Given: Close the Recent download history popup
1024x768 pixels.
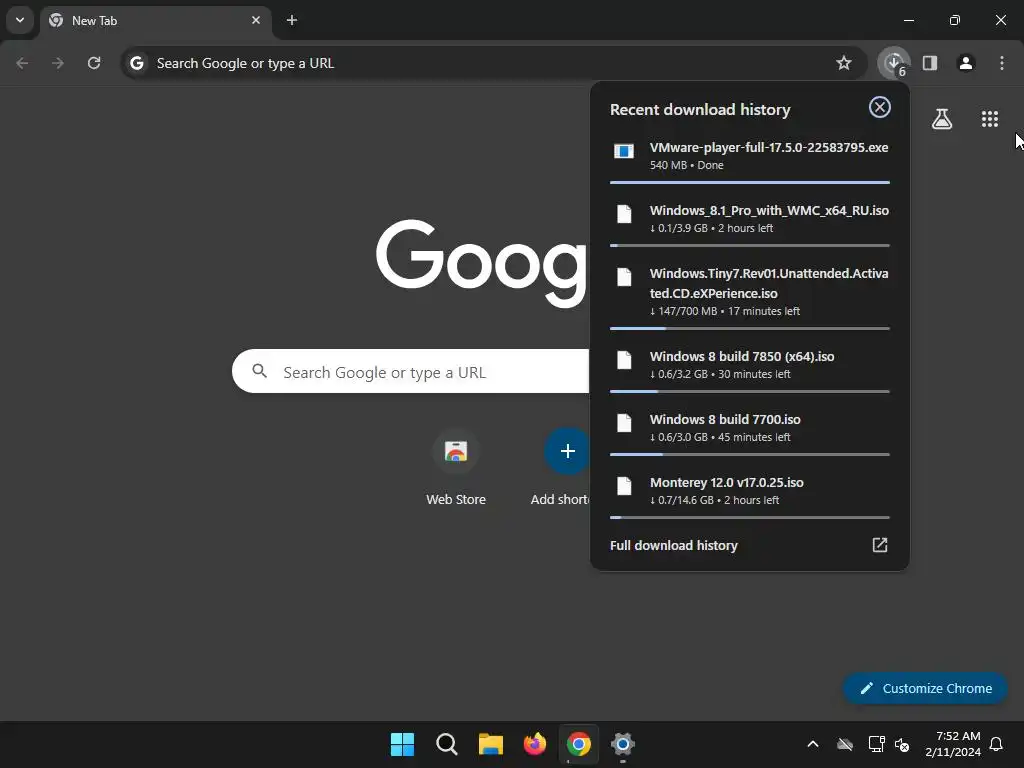Looking at the screenshot, I should 880,107.
